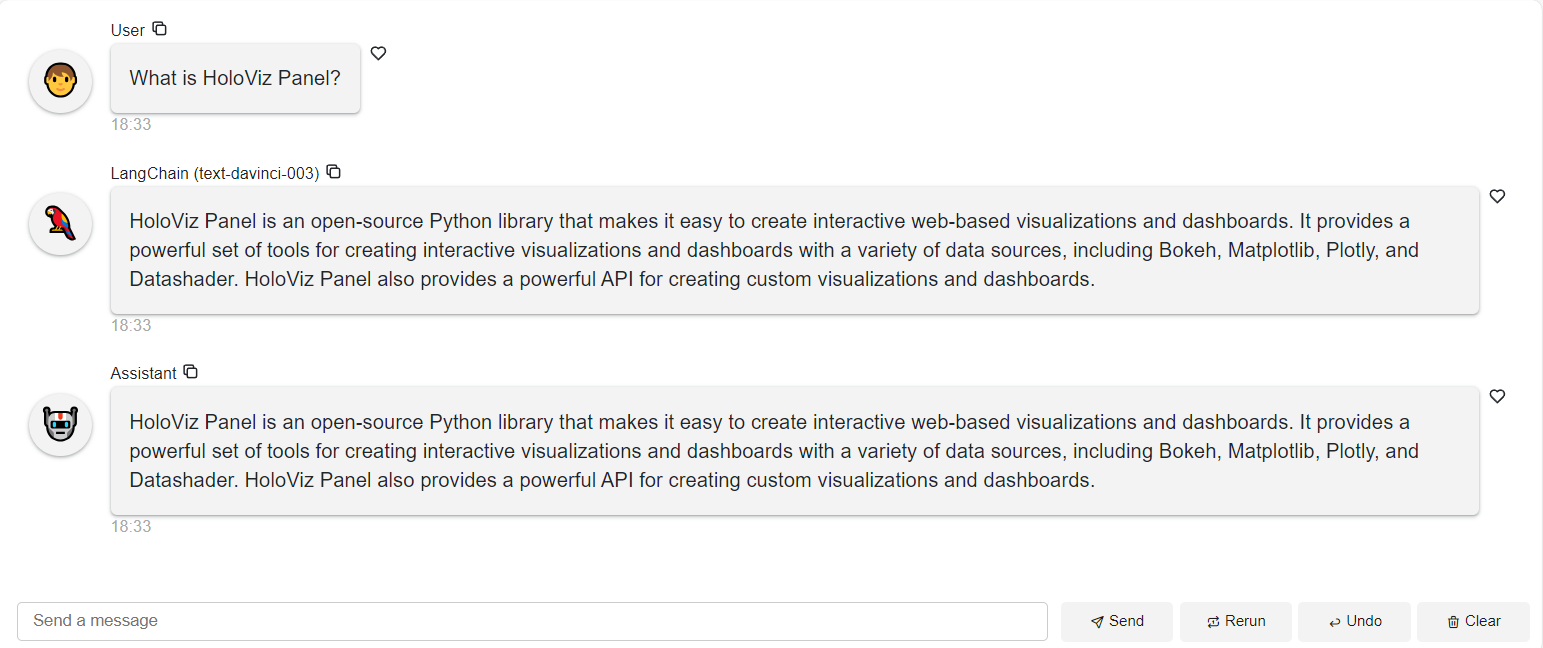The width and height of the screenshot is (1543, 648).
Task: Like the User message with heart
Action: point(378,53)
